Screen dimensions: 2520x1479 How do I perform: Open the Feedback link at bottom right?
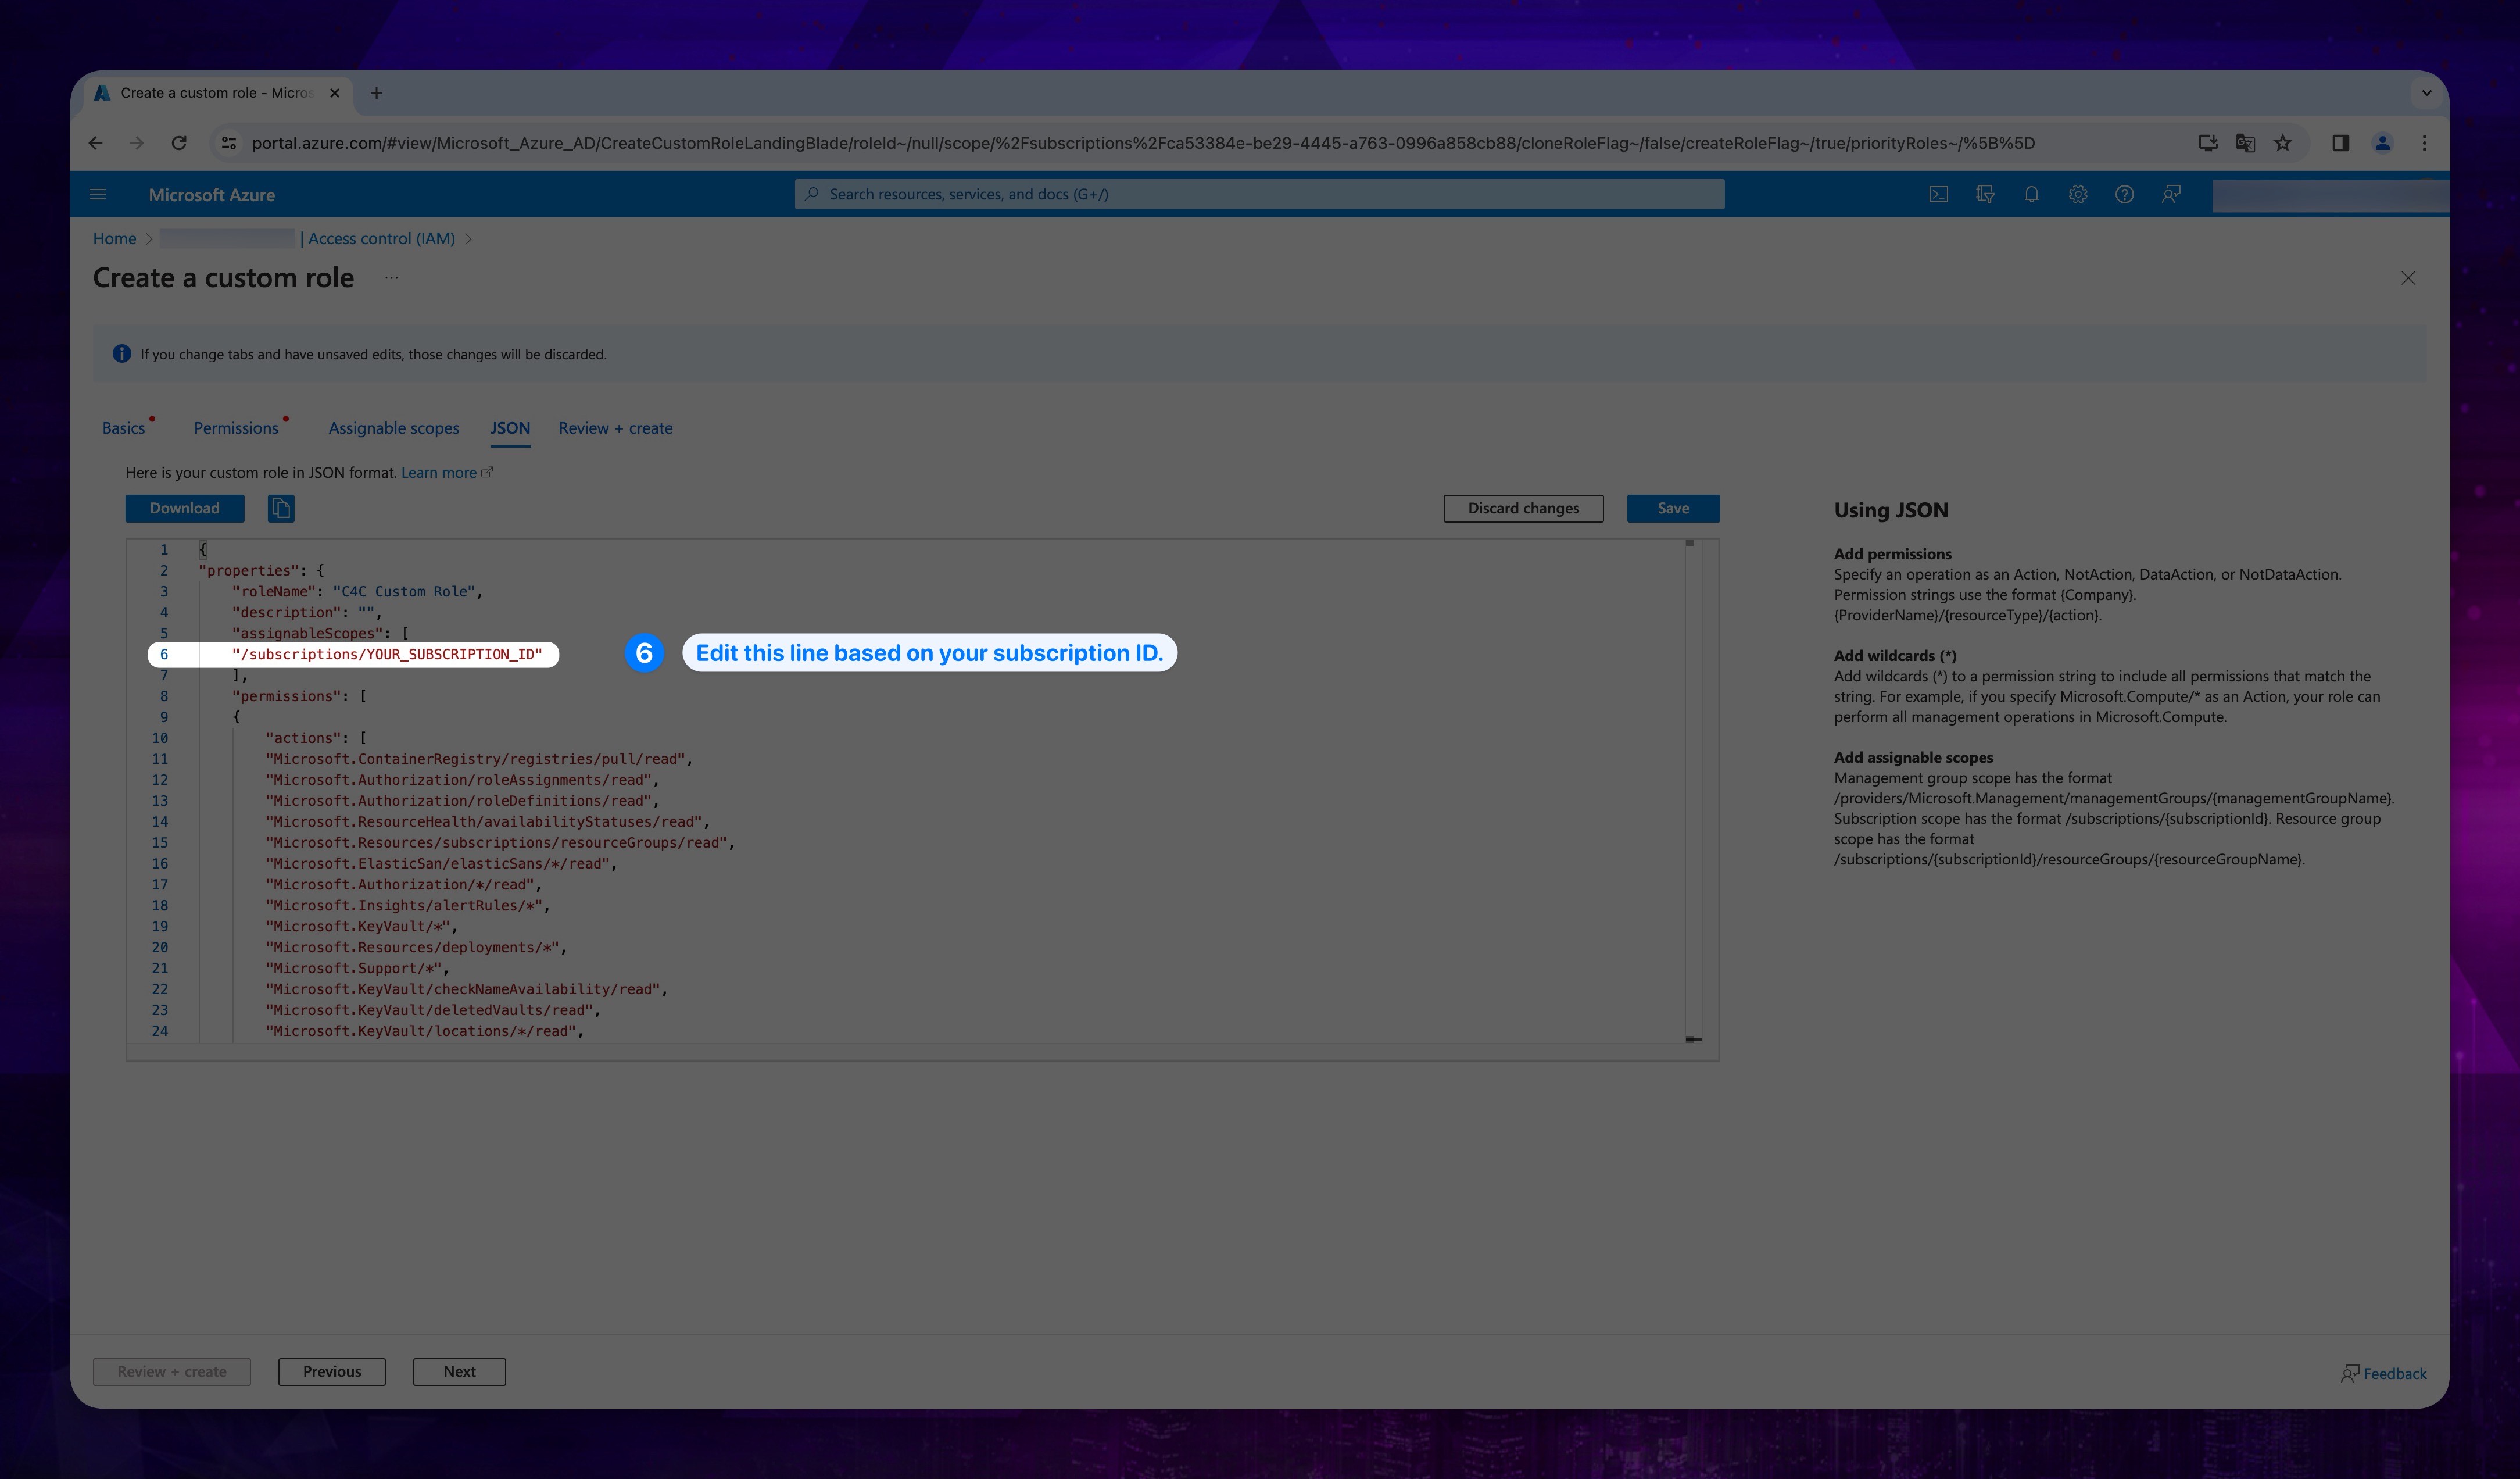(x=2383, y=1373)
